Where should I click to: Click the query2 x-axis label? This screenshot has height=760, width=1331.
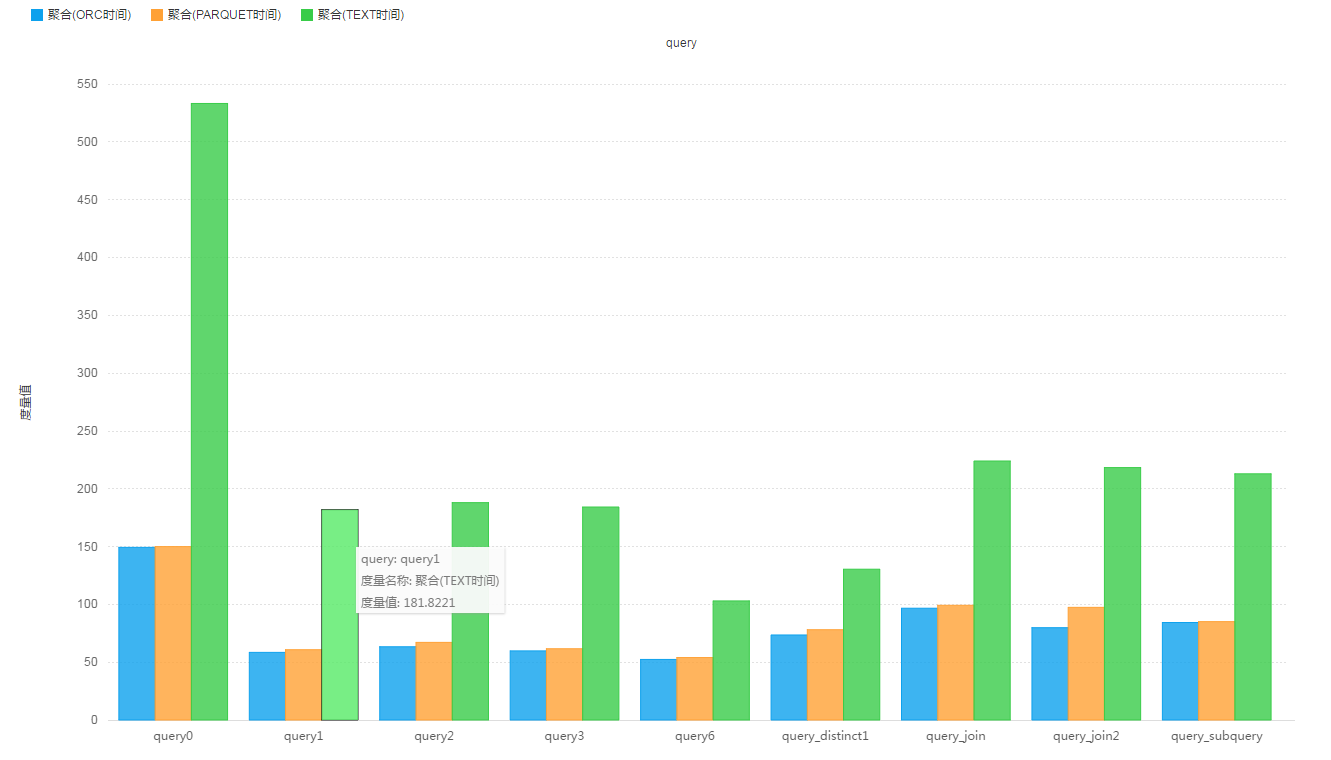tap(434, 736)
